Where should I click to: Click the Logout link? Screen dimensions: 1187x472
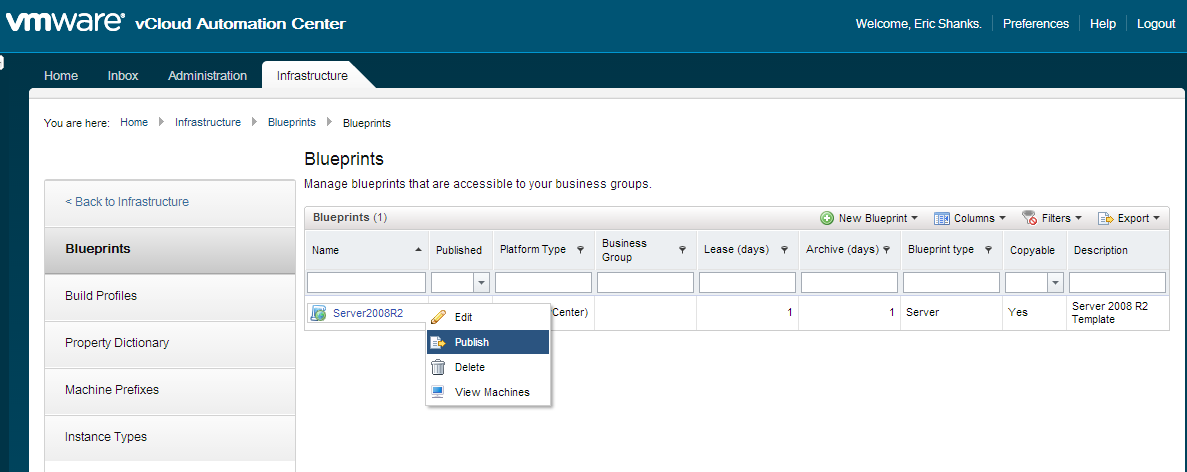(x=1156, y=24)
